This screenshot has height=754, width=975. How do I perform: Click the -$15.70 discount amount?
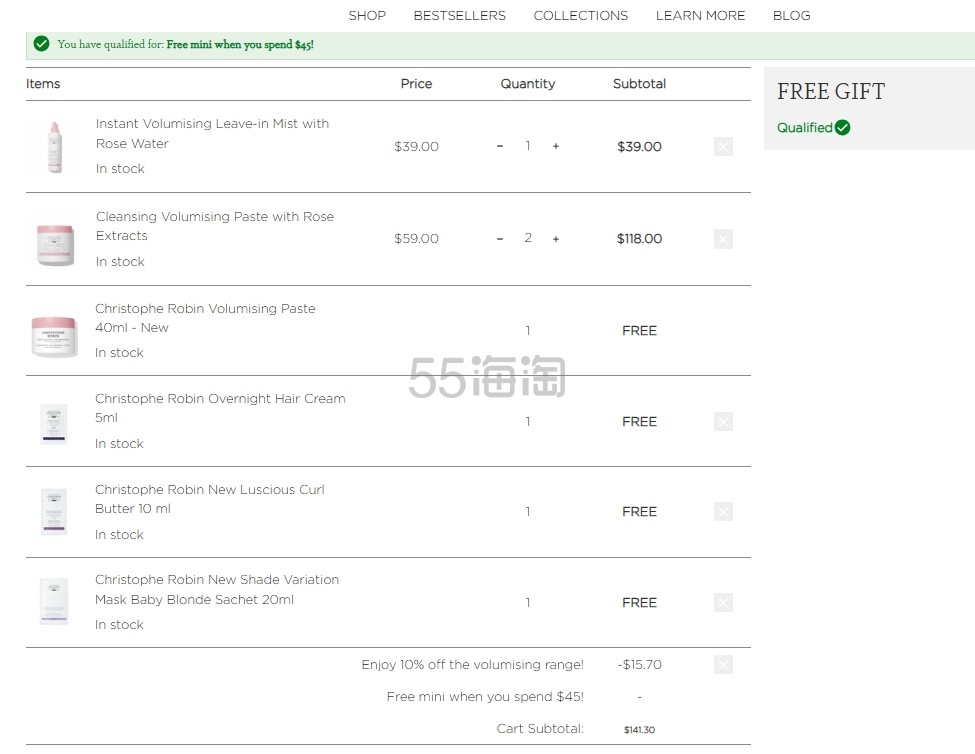click(x=639, y=664)
